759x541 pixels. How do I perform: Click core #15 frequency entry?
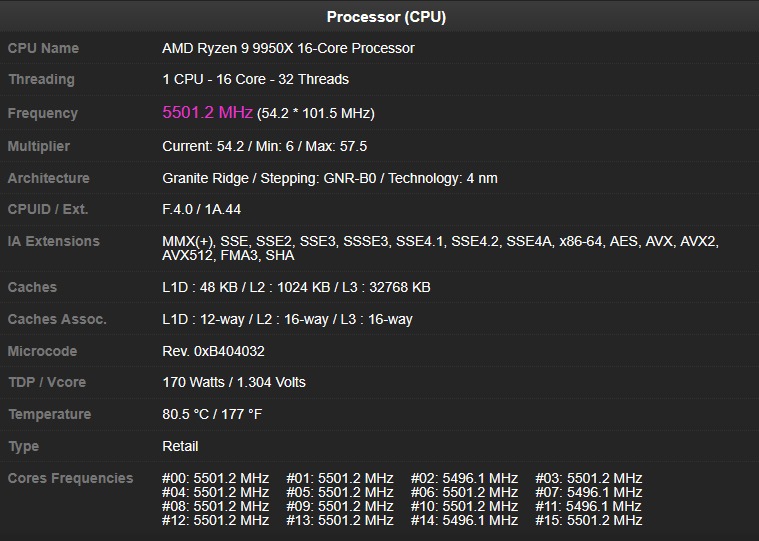click(589, 520)
